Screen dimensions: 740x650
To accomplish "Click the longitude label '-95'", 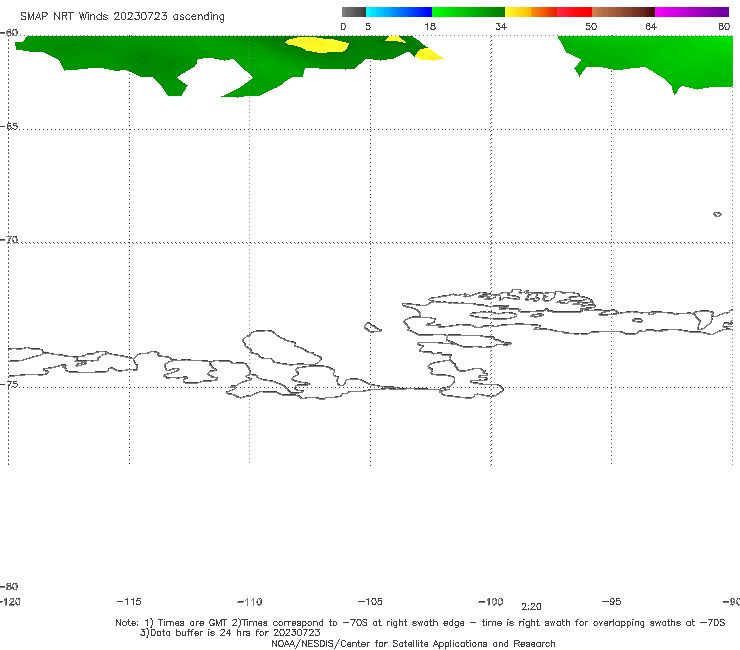I will click(612, 602).
